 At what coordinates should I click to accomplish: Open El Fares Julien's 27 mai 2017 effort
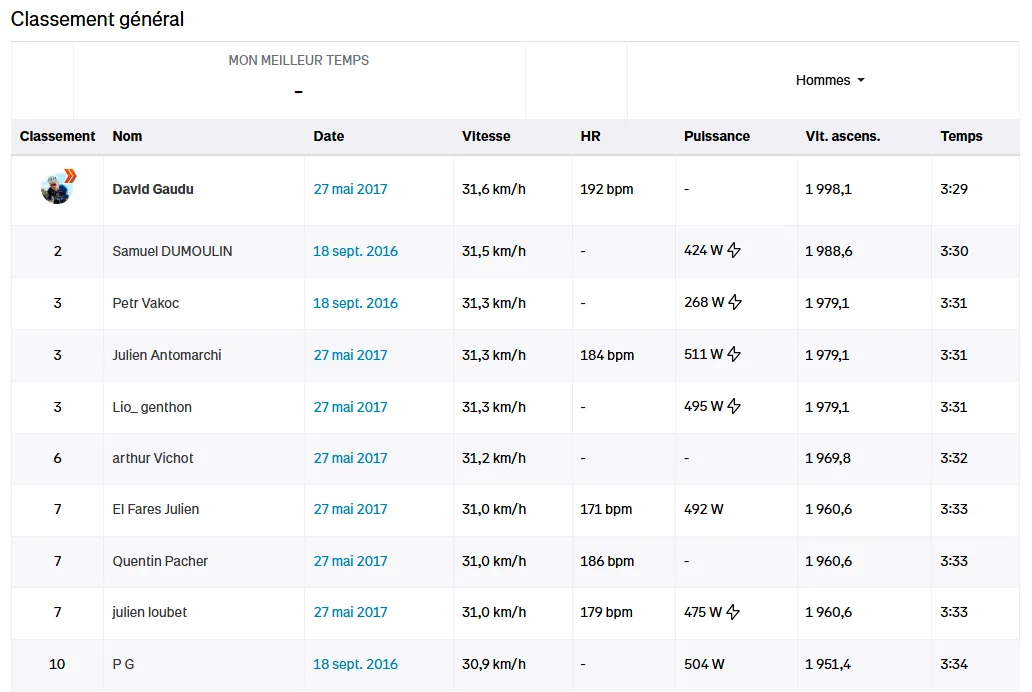[x=350, y=509]
